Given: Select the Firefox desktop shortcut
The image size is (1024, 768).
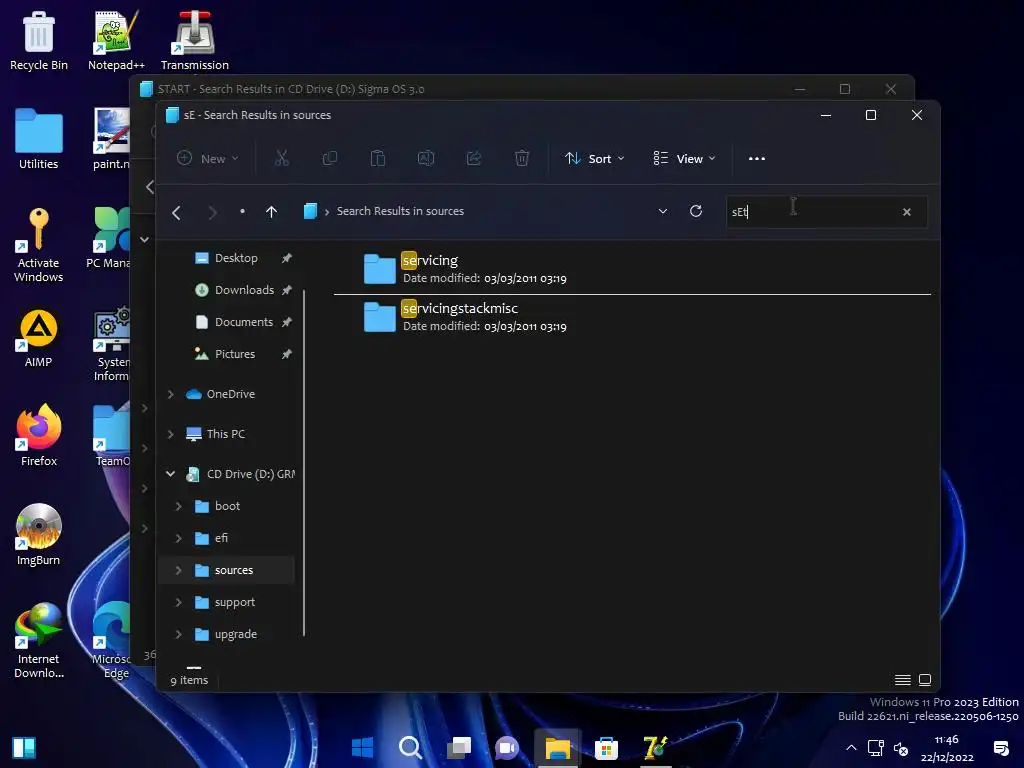Looking at the screenshot, I should click(39, 436).
